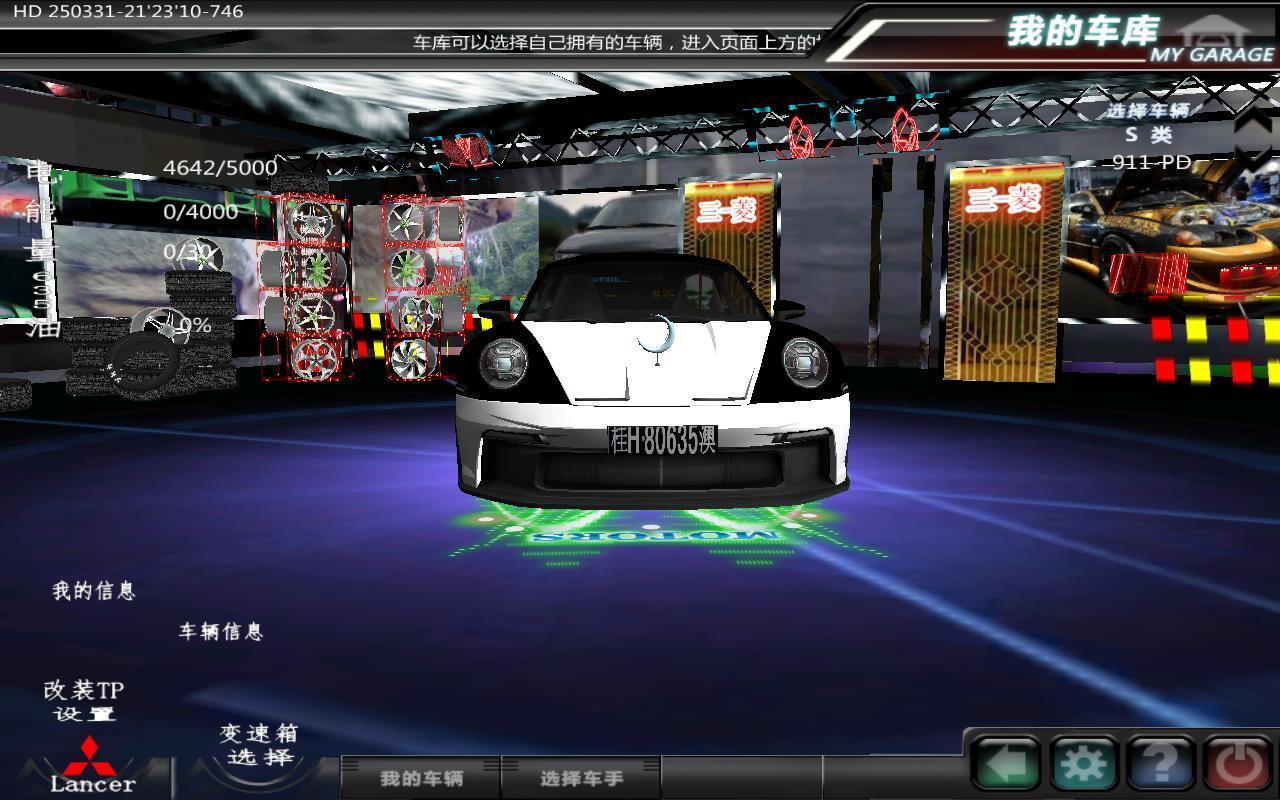Open the 我的车辆 tab
Image resolution: width=1280 pixels, height=800 pixels.
(421, 778)
